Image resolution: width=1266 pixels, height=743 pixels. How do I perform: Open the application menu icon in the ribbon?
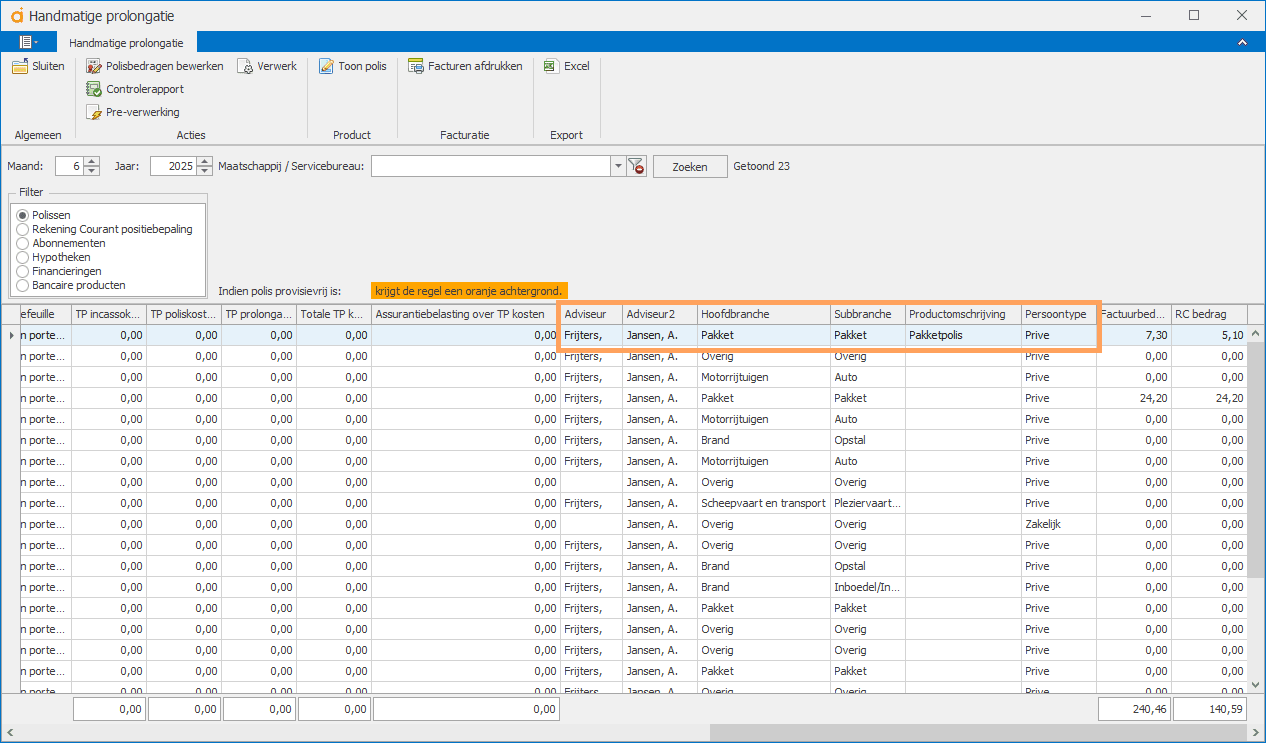tap(29, 42)
